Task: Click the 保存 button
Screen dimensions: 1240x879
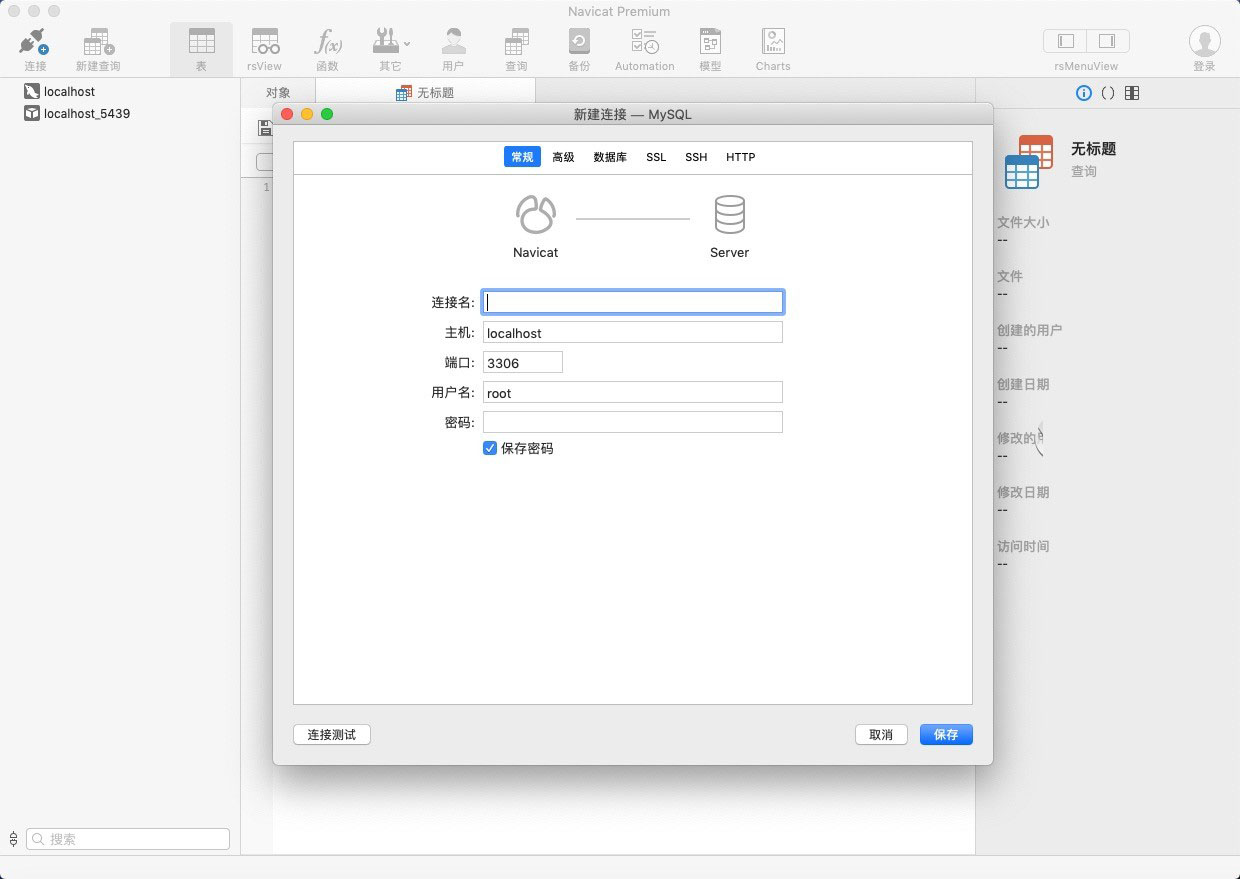Action: [946, 734]
